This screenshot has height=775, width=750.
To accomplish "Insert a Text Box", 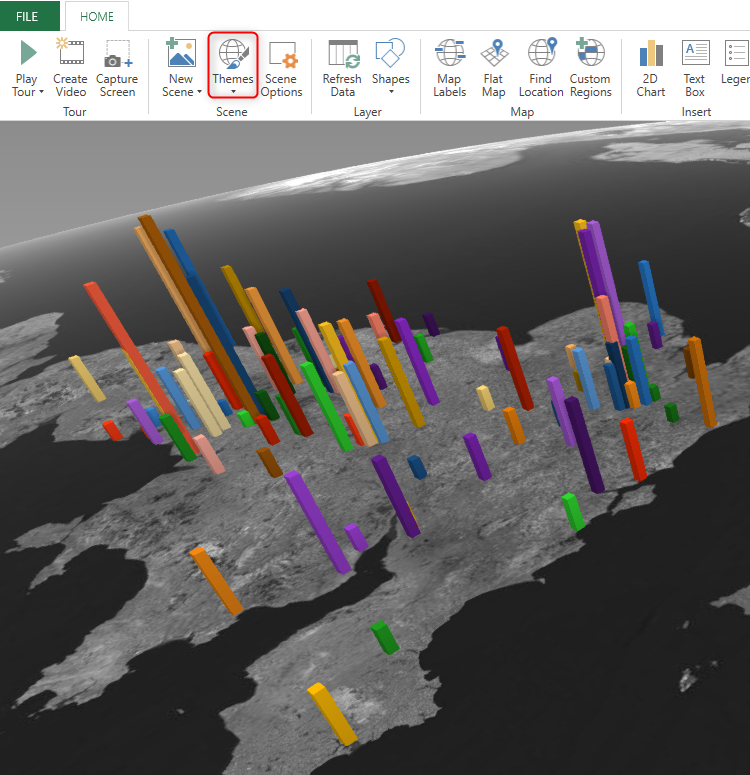I will 695,54.
